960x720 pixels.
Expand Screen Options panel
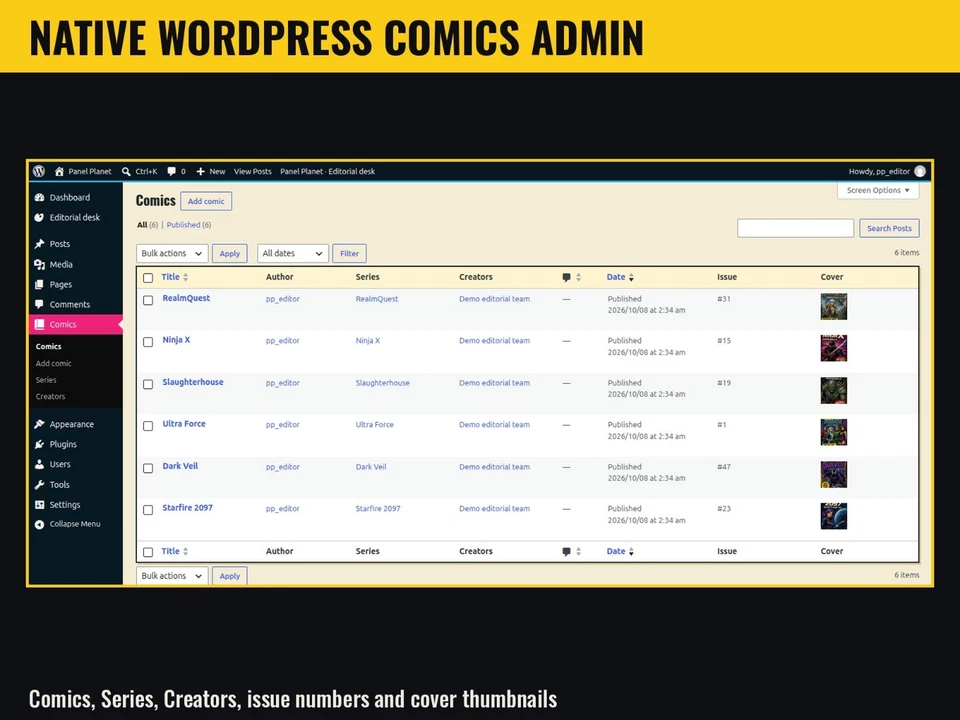[878, 190]
